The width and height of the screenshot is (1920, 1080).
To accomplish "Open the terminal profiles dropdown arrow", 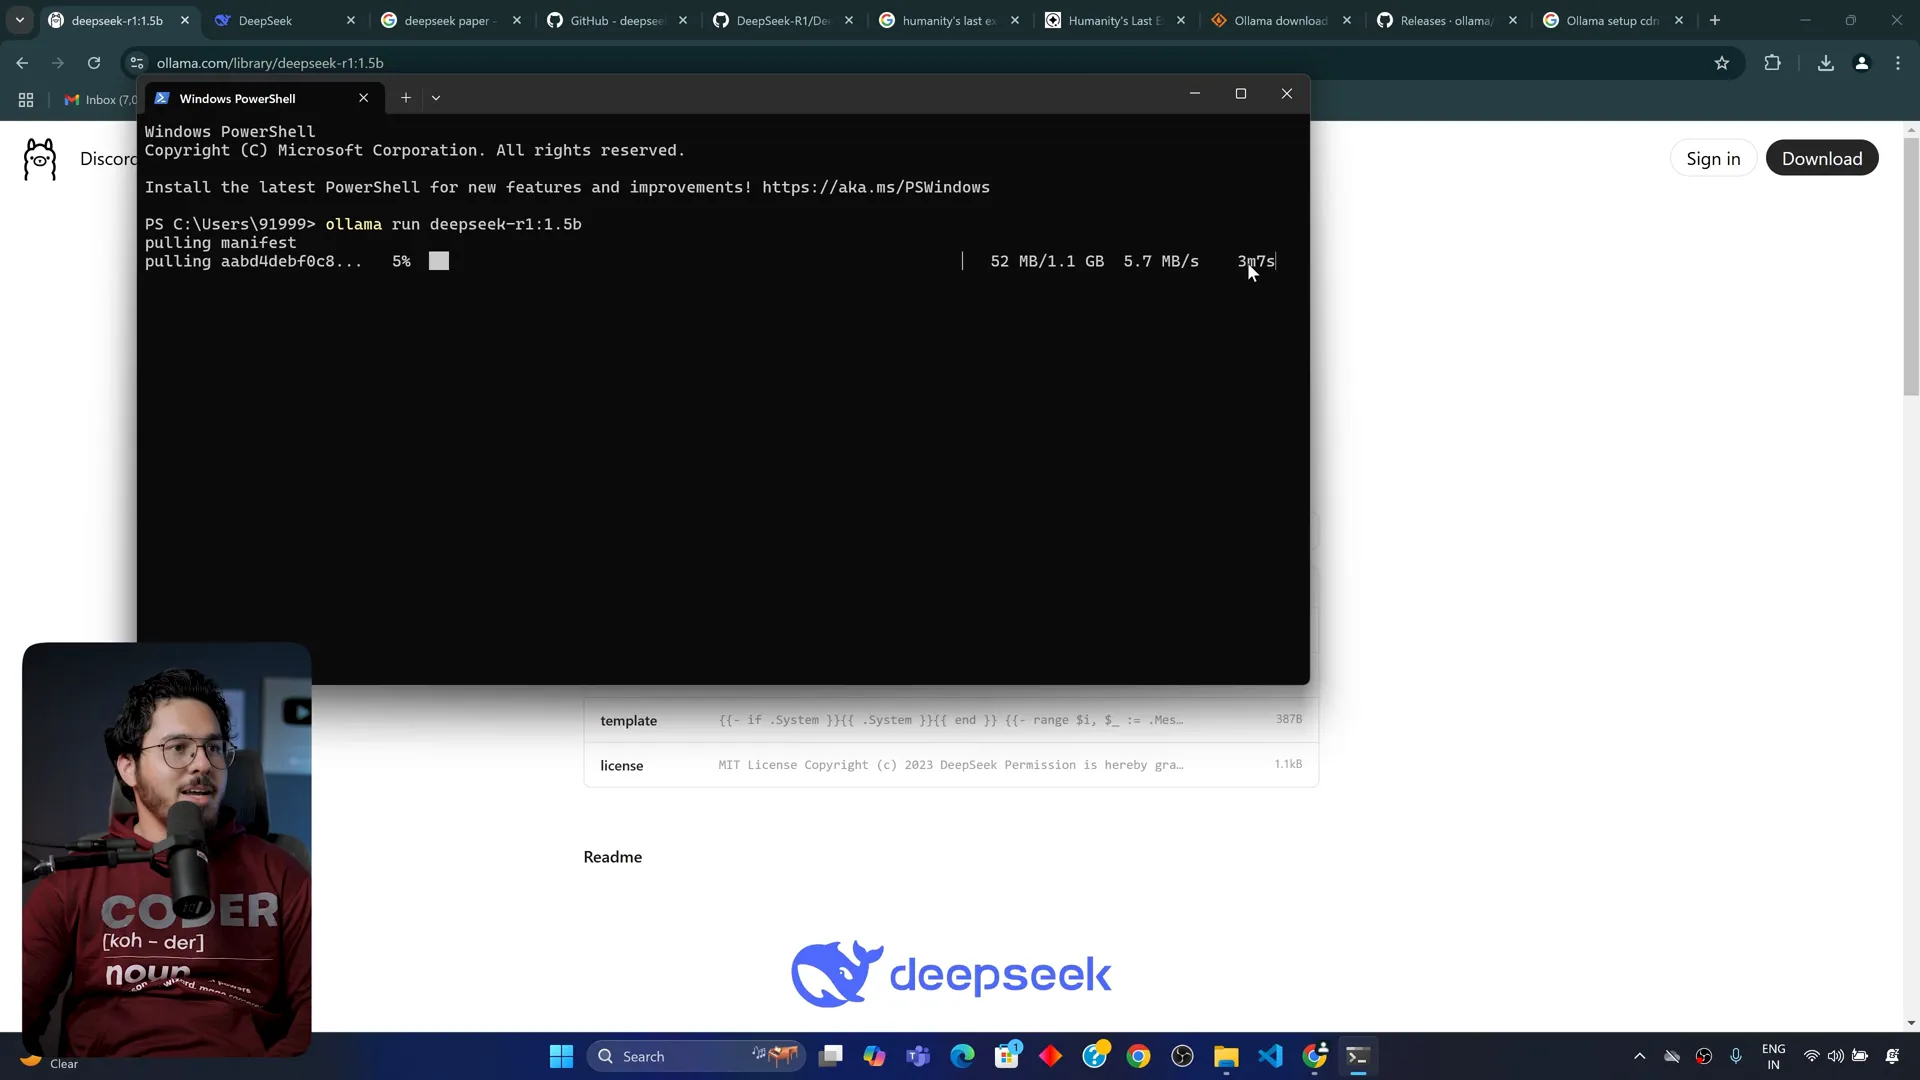I will coord(436,98).
